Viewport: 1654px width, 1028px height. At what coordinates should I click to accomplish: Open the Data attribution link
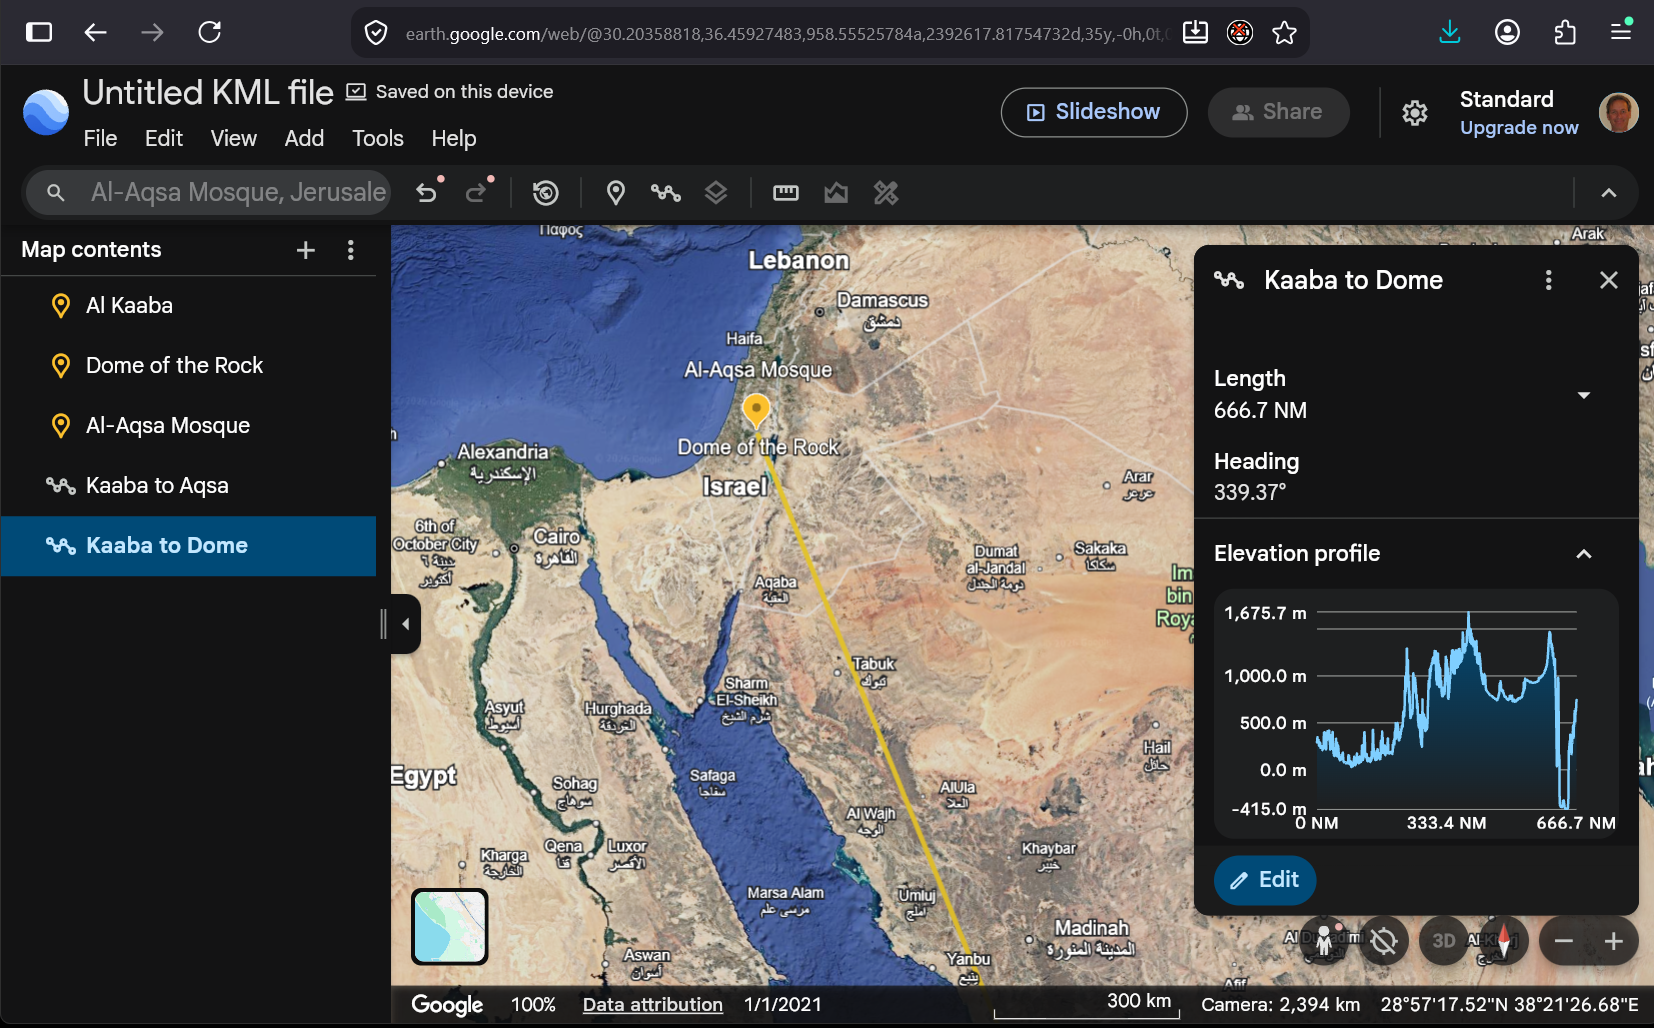pyautogui.click(x=653, y=1005)
